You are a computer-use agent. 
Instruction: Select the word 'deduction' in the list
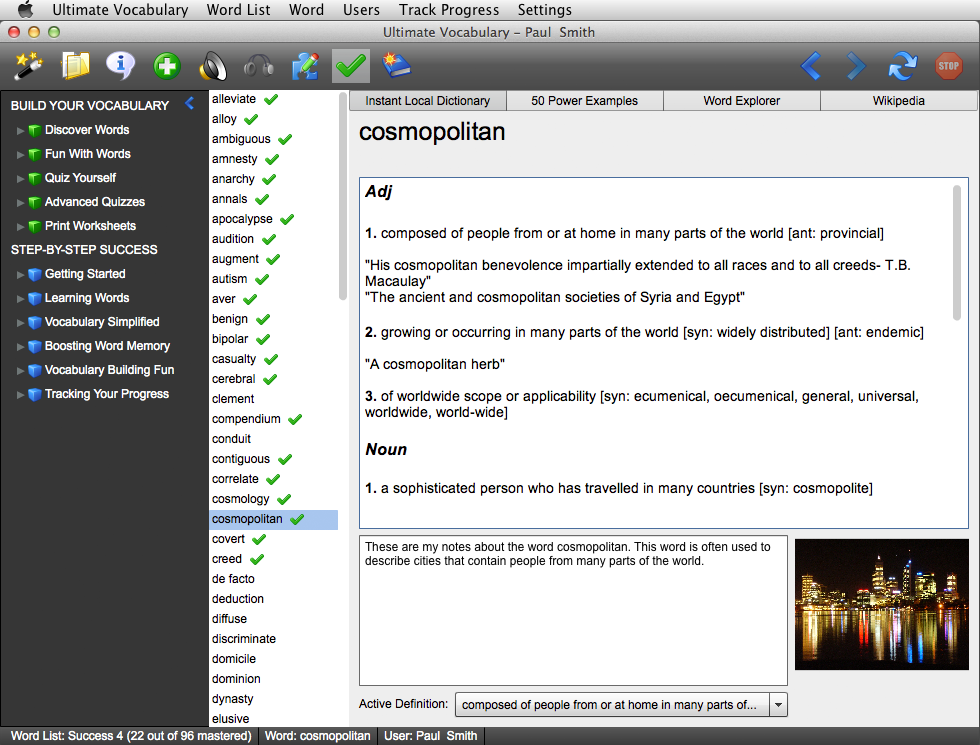click(238, 599)
